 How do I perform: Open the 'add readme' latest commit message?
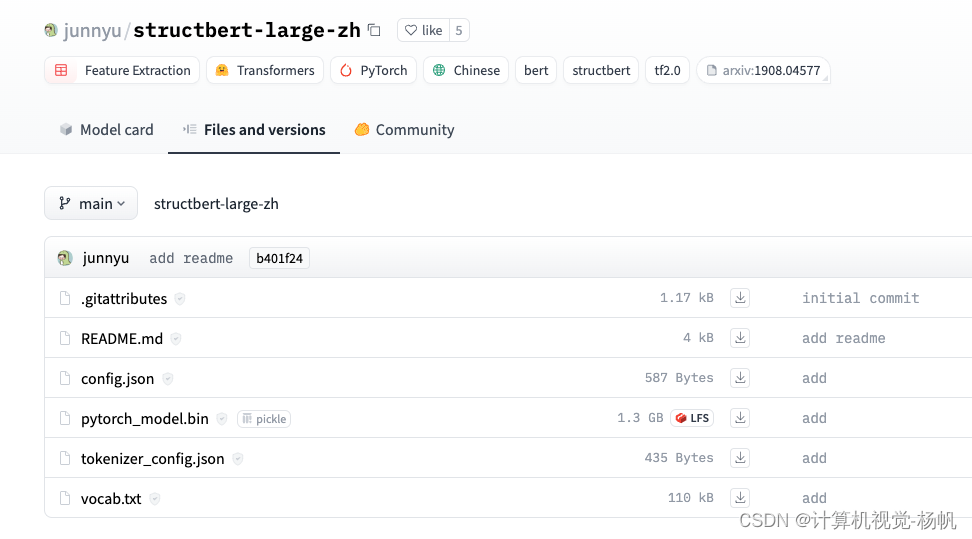pyautogui.click(x=191, y=258)
